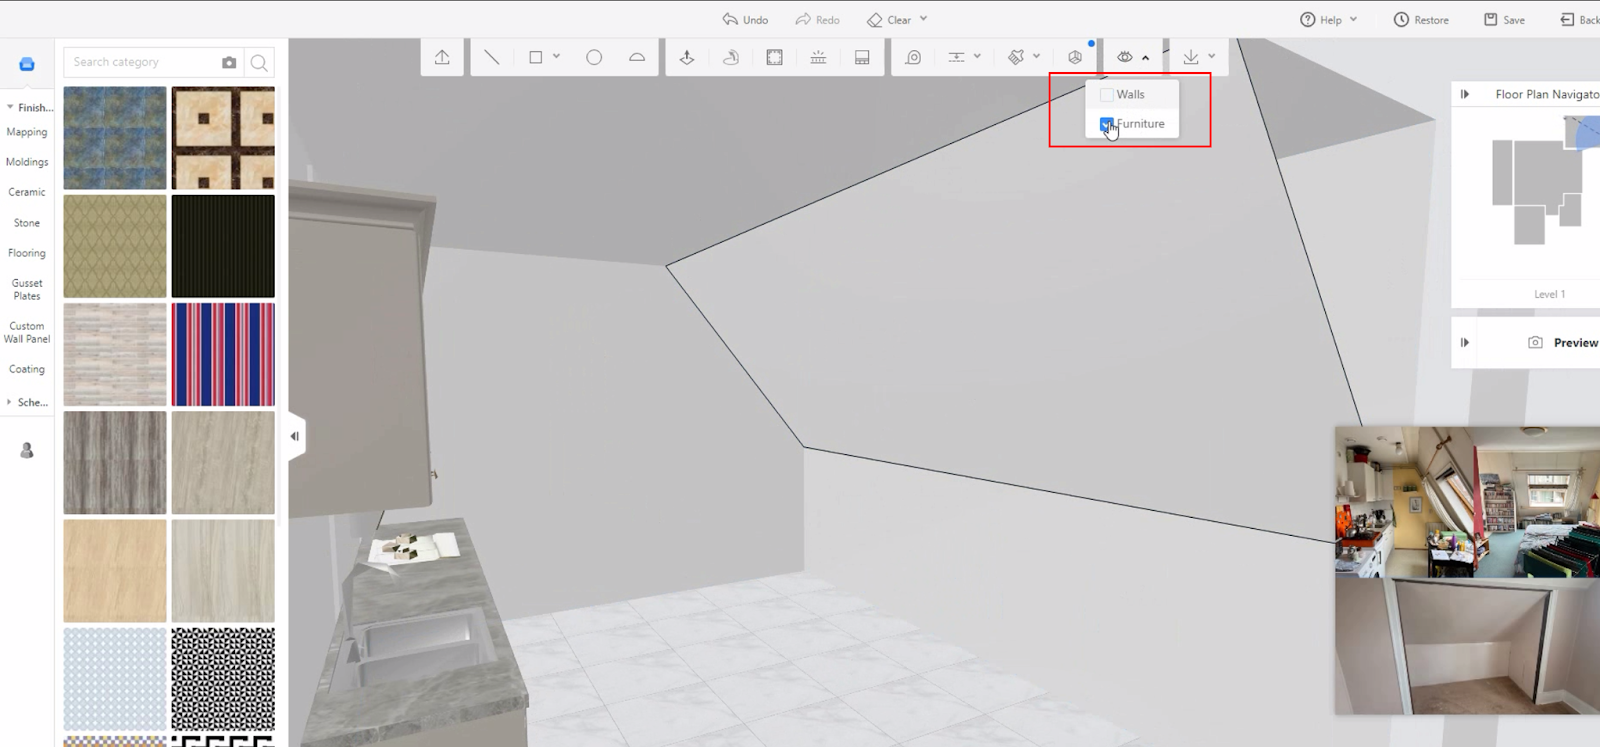Click the sweep path tool icon
Screen dimensions: 1600x747
pos(731,58)
